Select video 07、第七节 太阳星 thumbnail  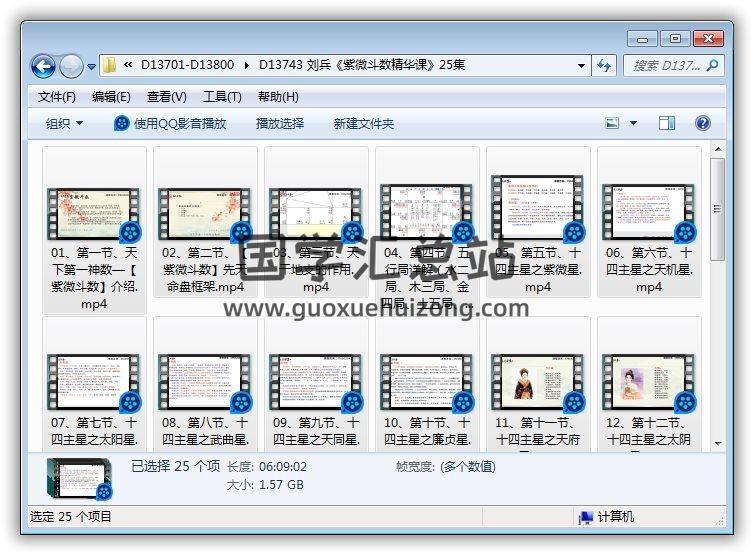(94, 383)
